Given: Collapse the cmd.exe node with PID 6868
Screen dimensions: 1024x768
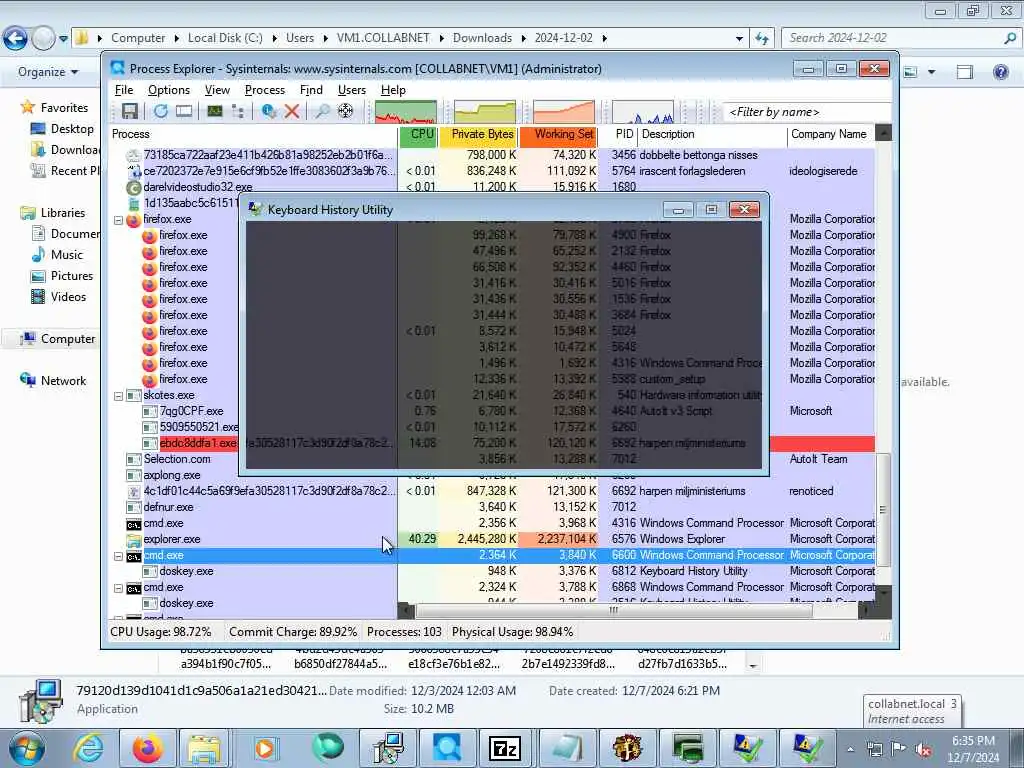Looking at the screenshot, I should (118, 588).
